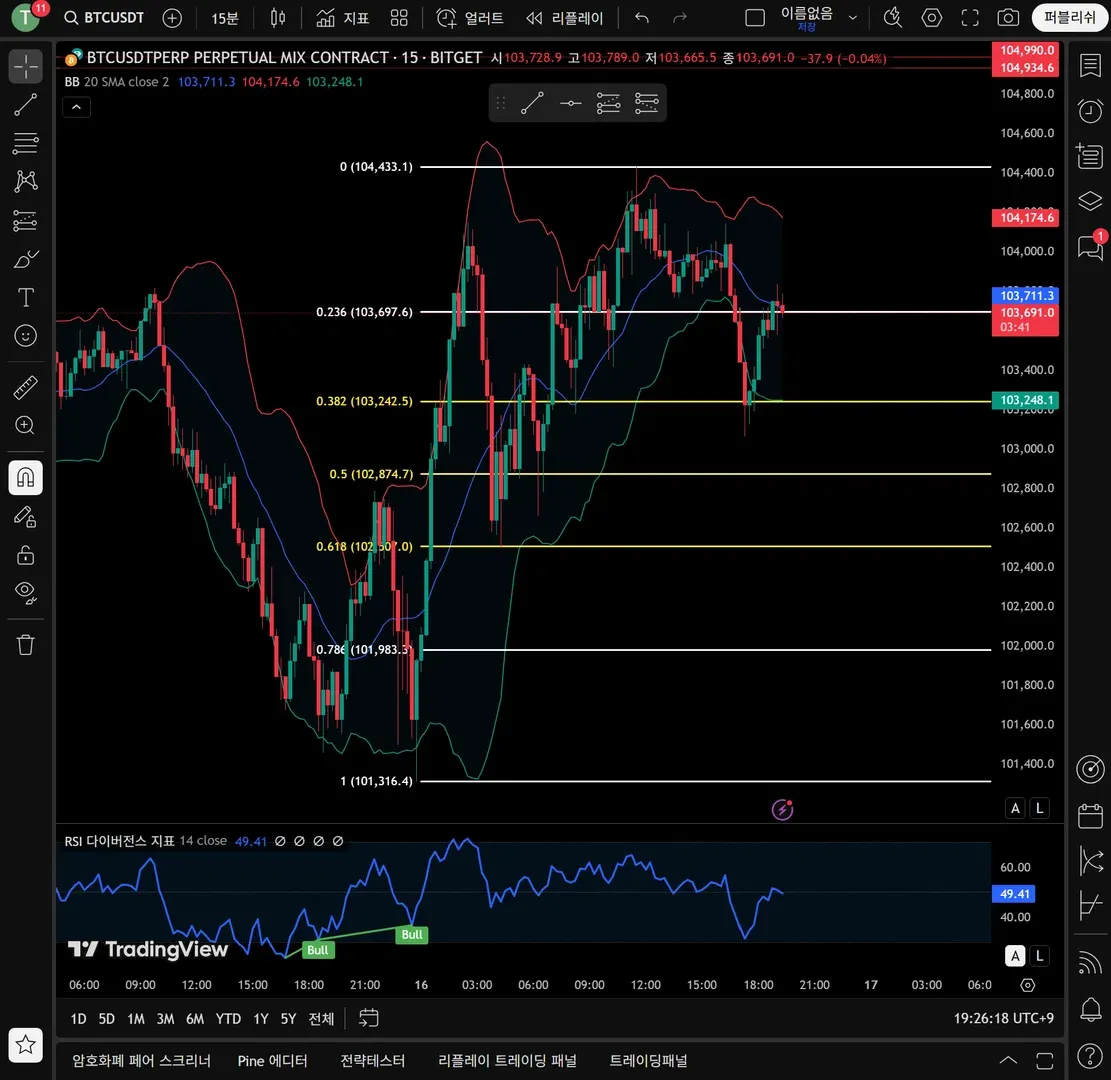The image size is (1111, 1080).
Task: Open the 15분 timeframe dropdown
Action: [x=225, y=18]
